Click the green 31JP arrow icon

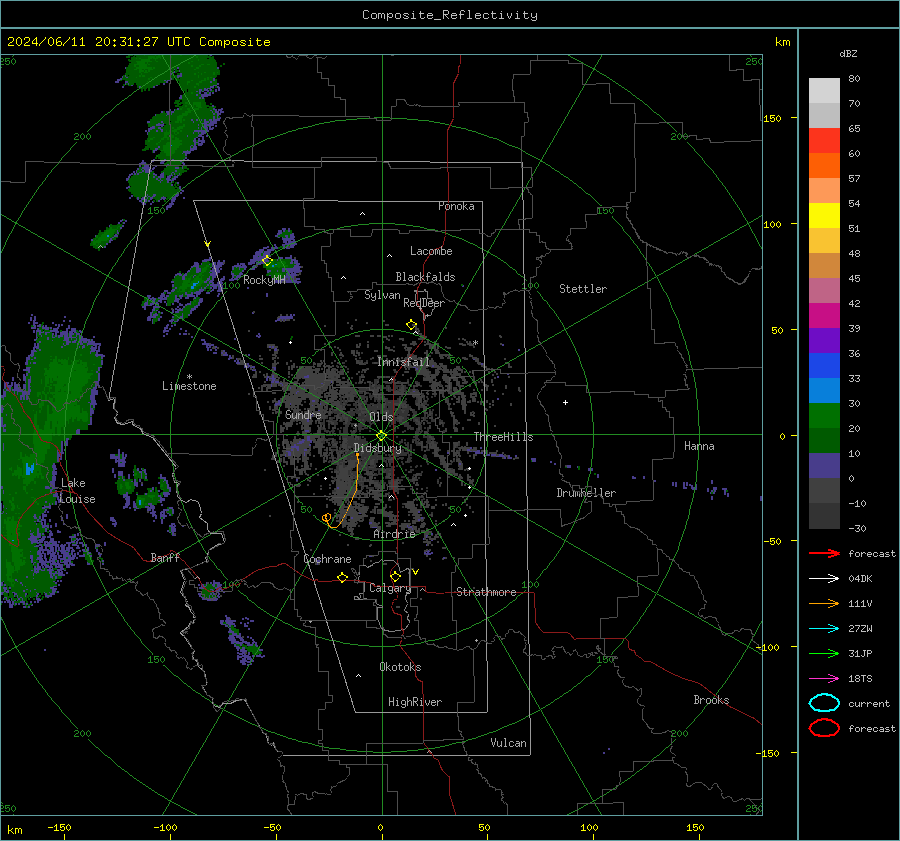(824, 653)
